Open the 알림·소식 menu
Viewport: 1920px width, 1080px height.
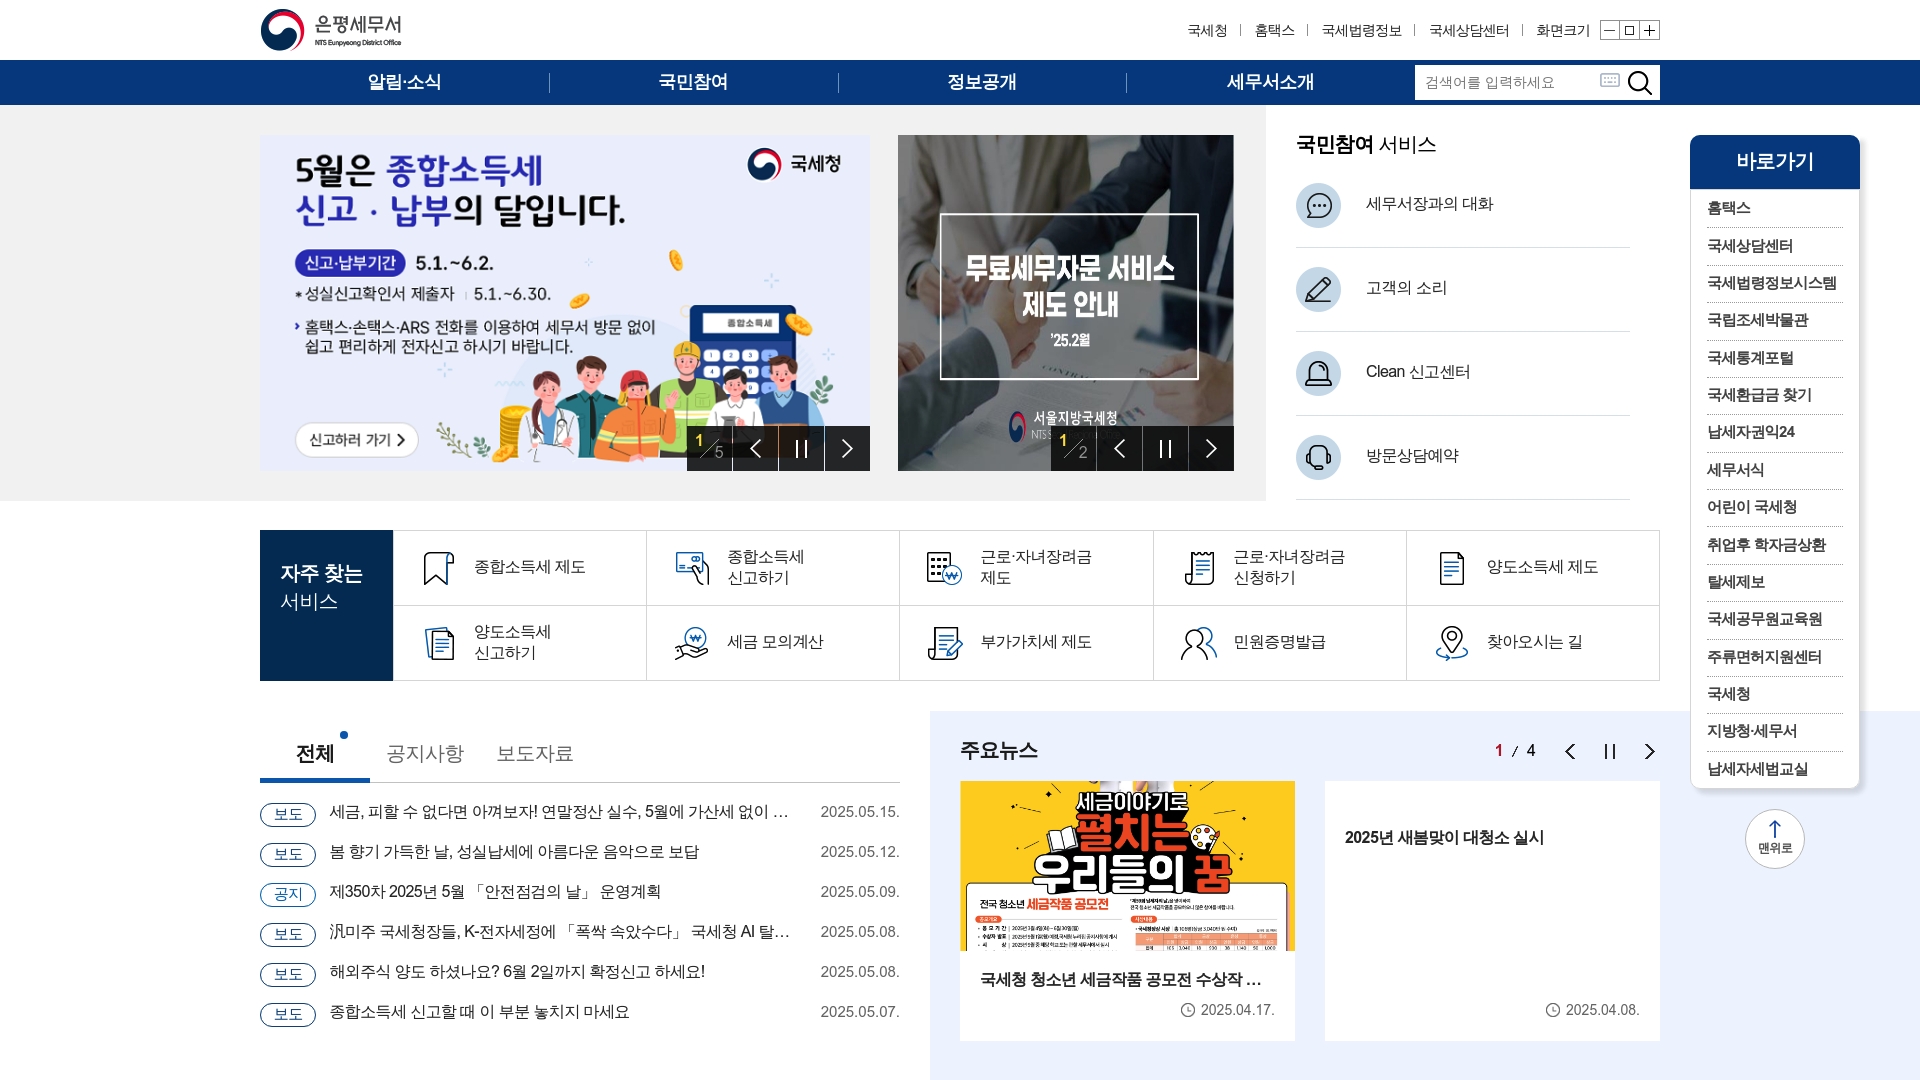[x=404, y=82]
